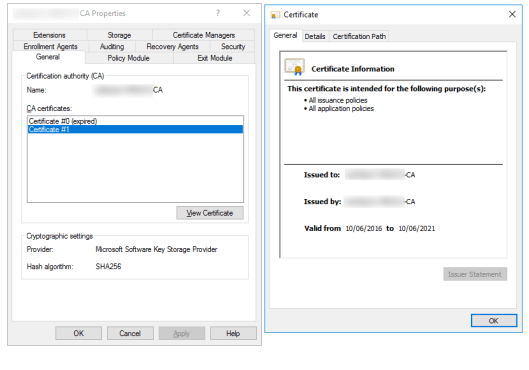The width and height of the screenshot is (529, 370).
Task: Select Certificate #0 (expired) in the list
Action: pyautogui.click(x=135, y=121)
